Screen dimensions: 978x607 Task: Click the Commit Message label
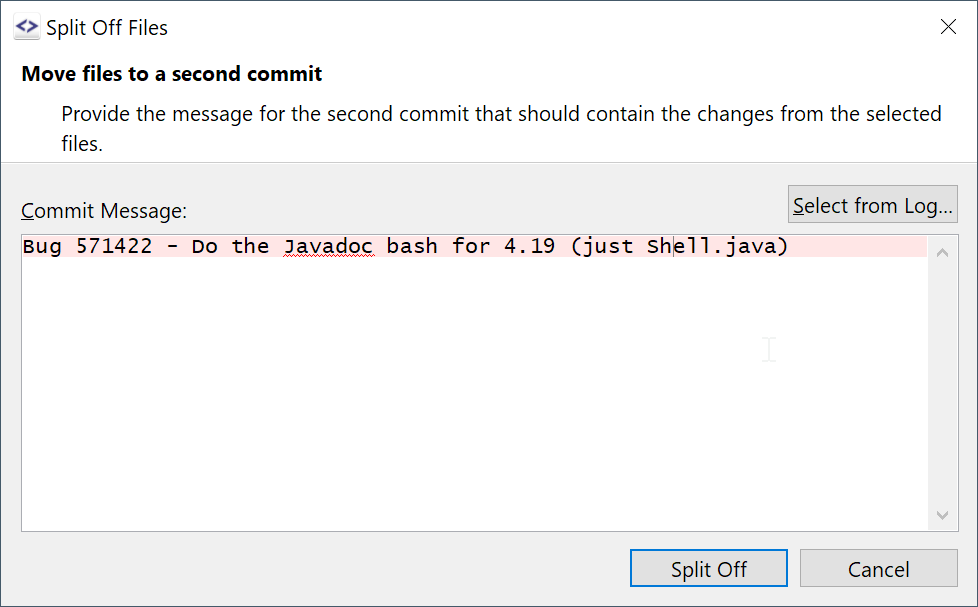105,211
